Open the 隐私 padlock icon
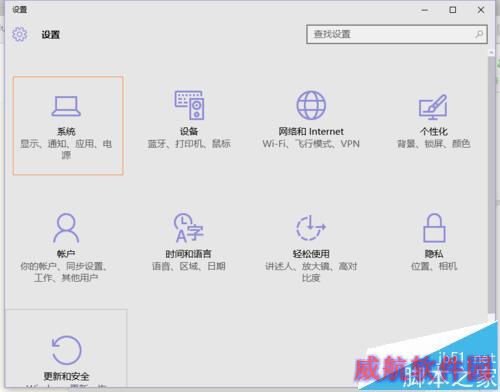The height and width of the screenshot is (392, 500). click(x=434, y=228)
